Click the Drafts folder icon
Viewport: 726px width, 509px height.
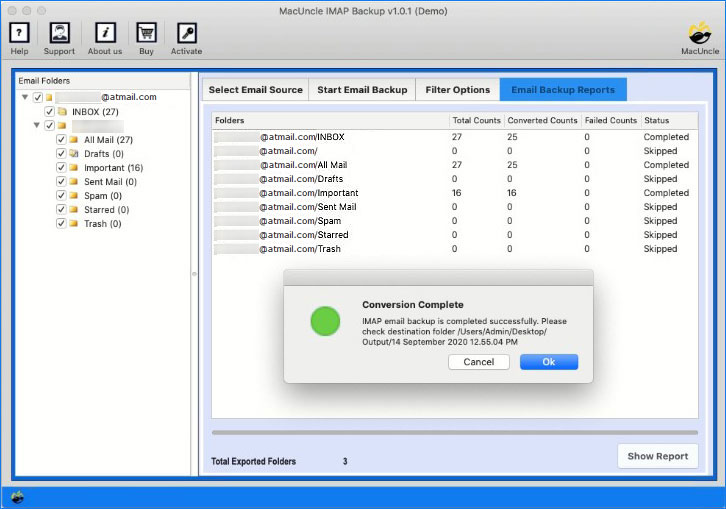tap(74, 153)
